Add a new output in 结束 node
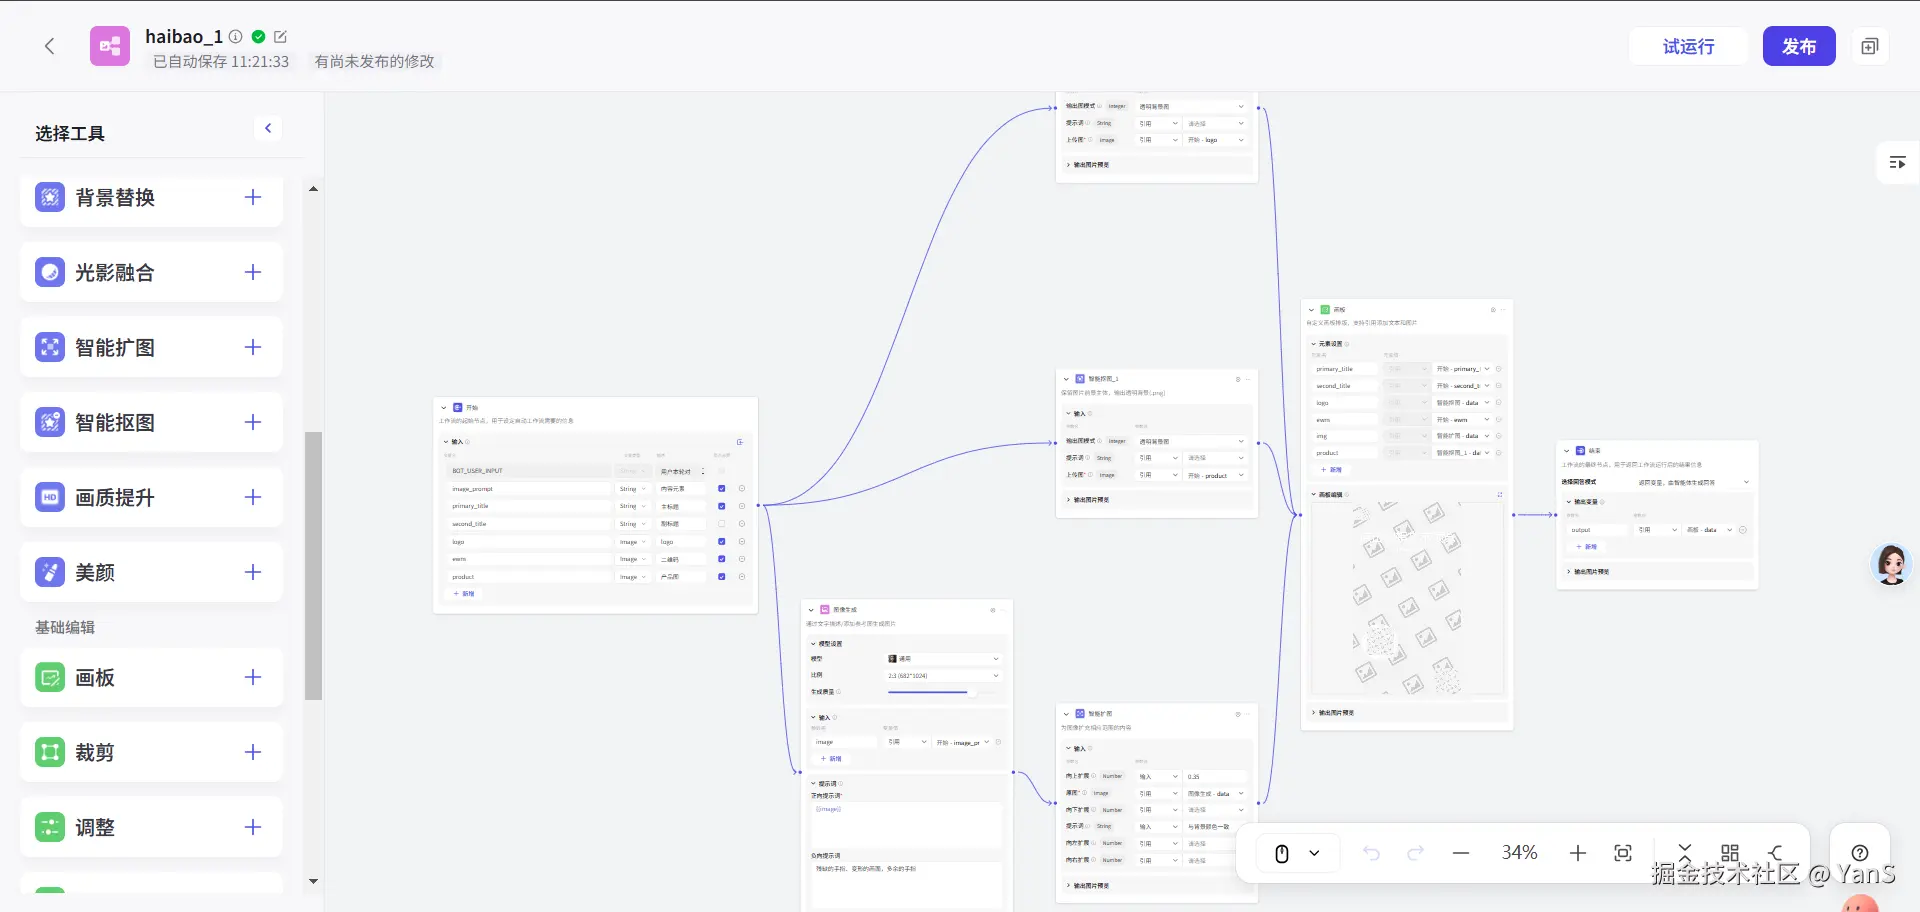Viewport: 1920px width, 912px height. (x=1587, y=547)
